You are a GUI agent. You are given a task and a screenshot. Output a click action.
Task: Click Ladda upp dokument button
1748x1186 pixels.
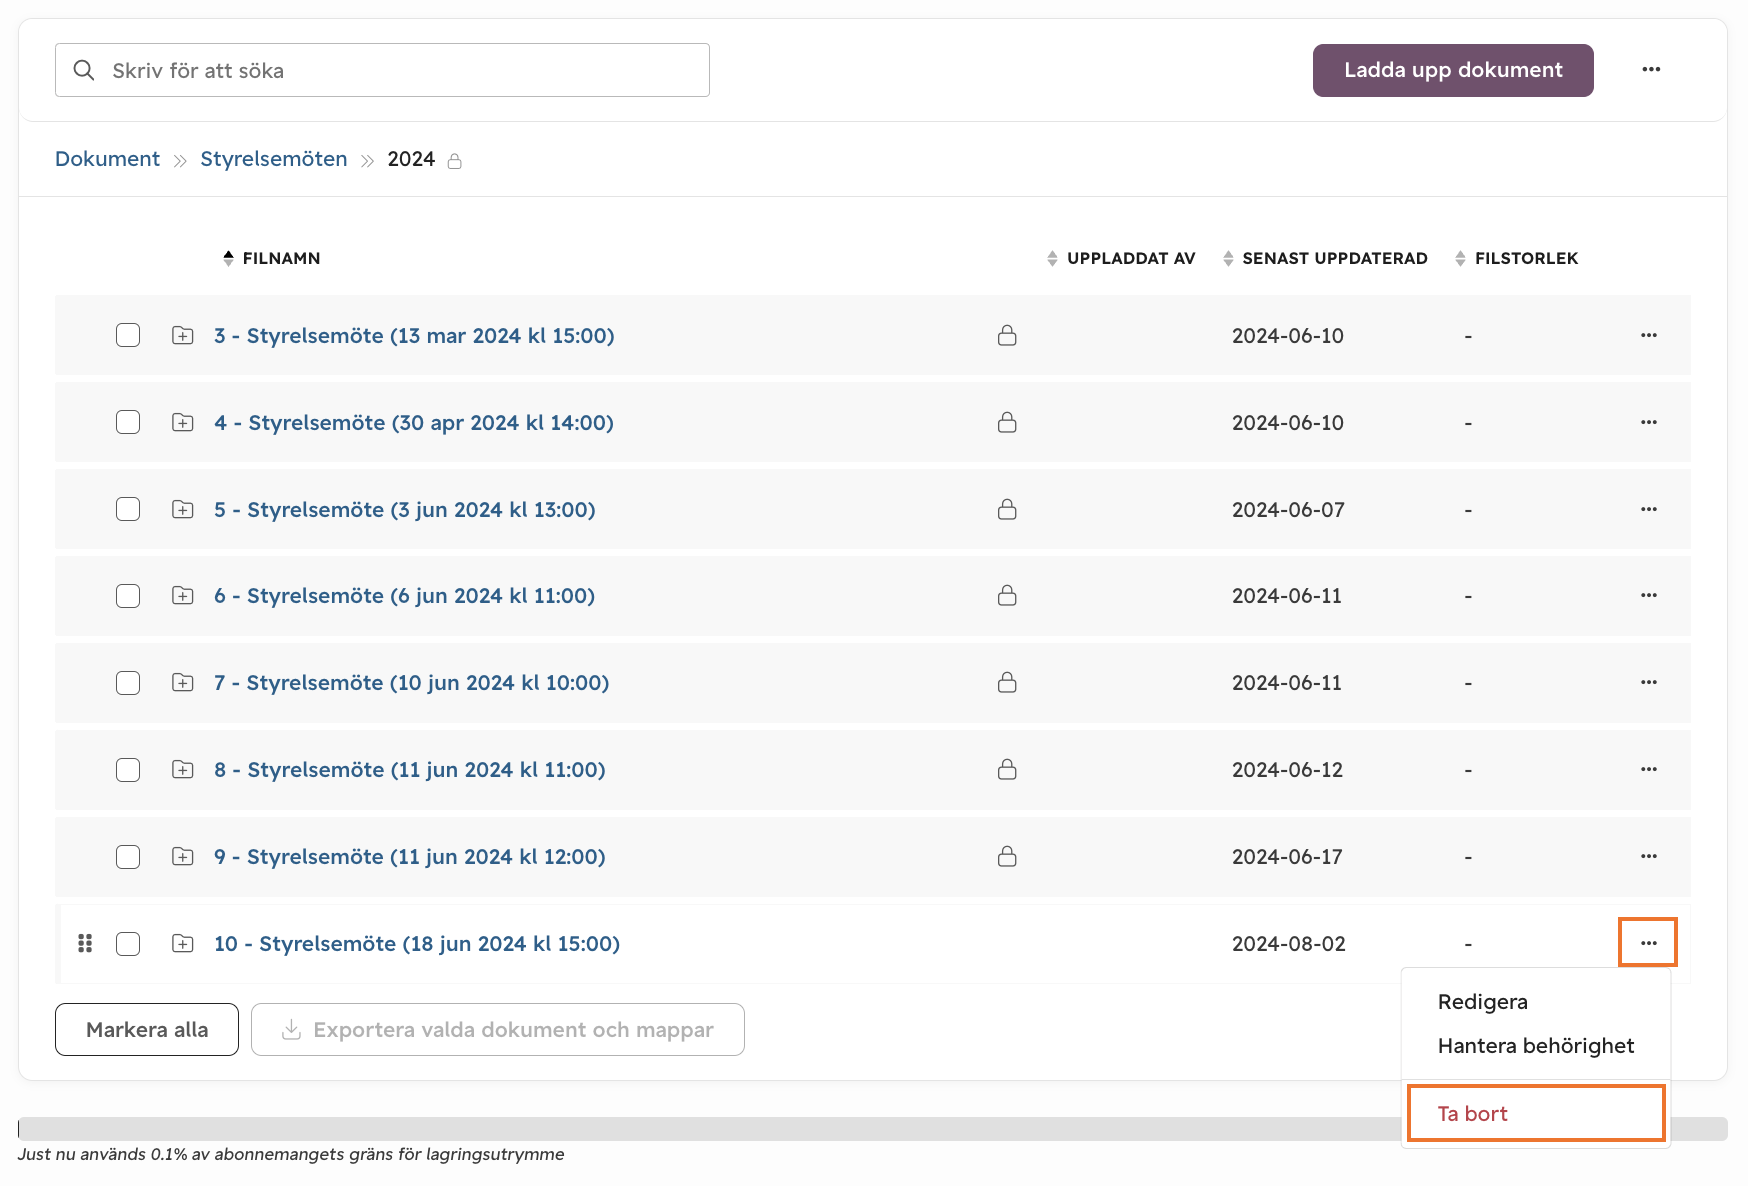coord(1453,70)
